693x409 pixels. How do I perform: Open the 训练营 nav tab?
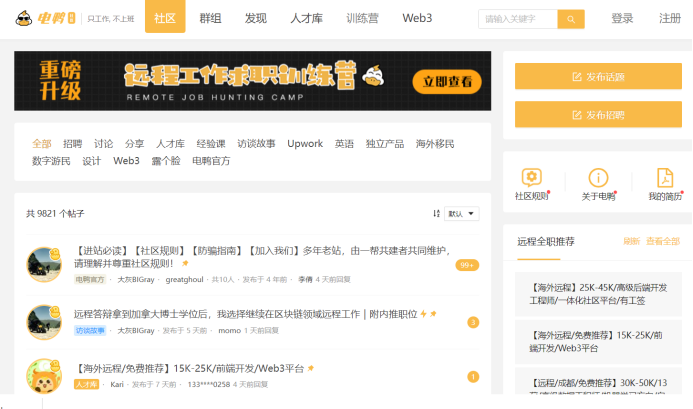click(362, 18)
